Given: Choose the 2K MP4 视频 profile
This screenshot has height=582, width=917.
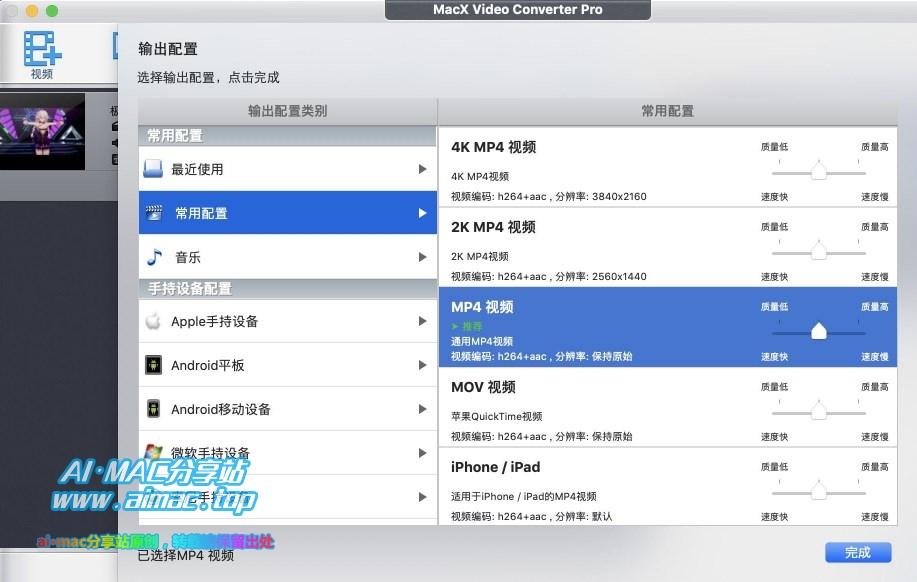Looking at the screenshot, I should click(x=667, y=247).
